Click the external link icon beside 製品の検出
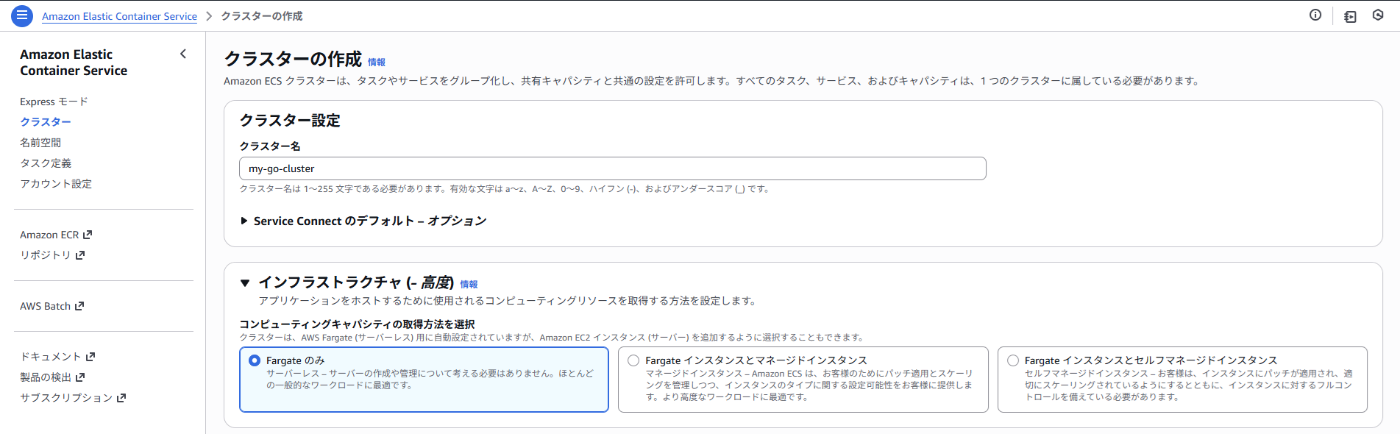The height and width of the screenshot is (434, 1400). click(80, 377)
